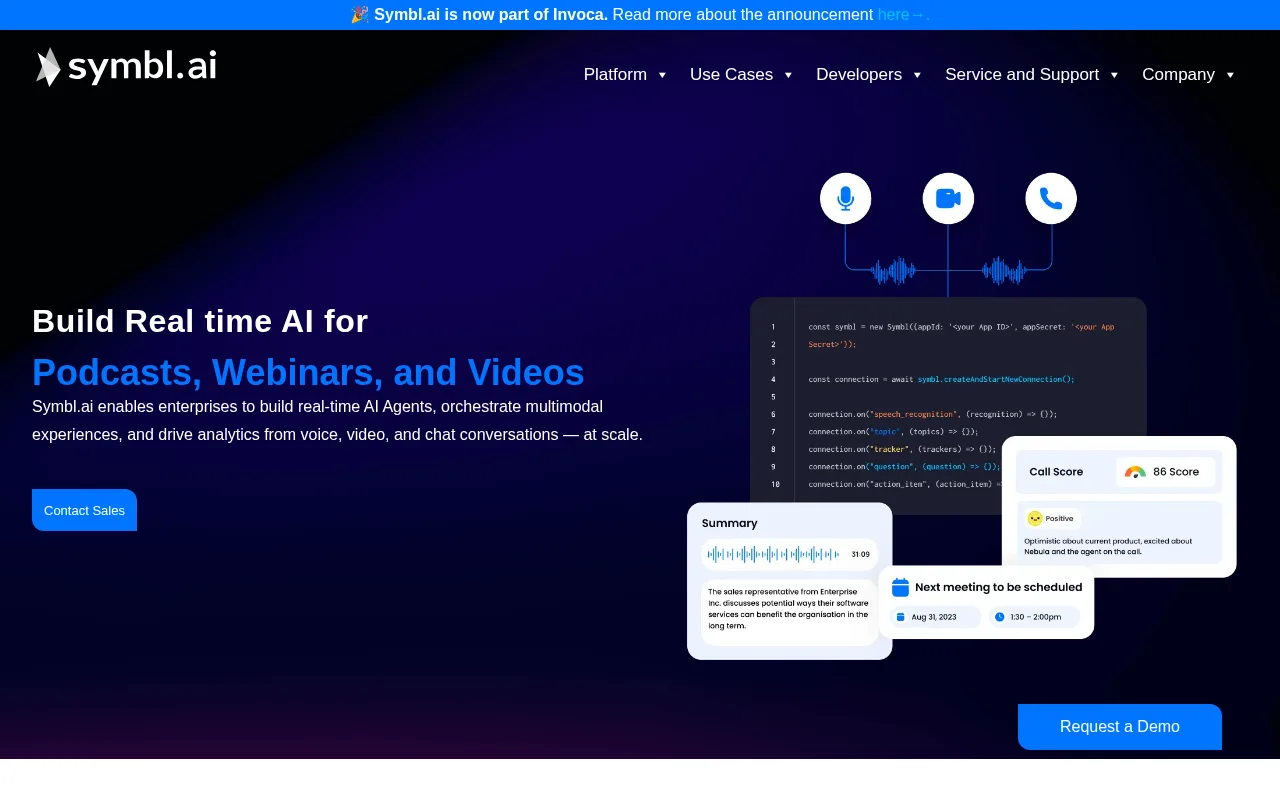Click the 'Positive' sentiment label
This screenshot has width=1280, height=800.
(1060, 518)
